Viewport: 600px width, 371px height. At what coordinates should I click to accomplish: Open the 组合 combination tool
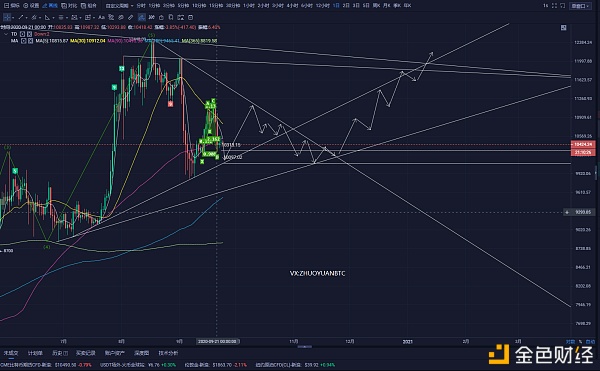[89, 6]
